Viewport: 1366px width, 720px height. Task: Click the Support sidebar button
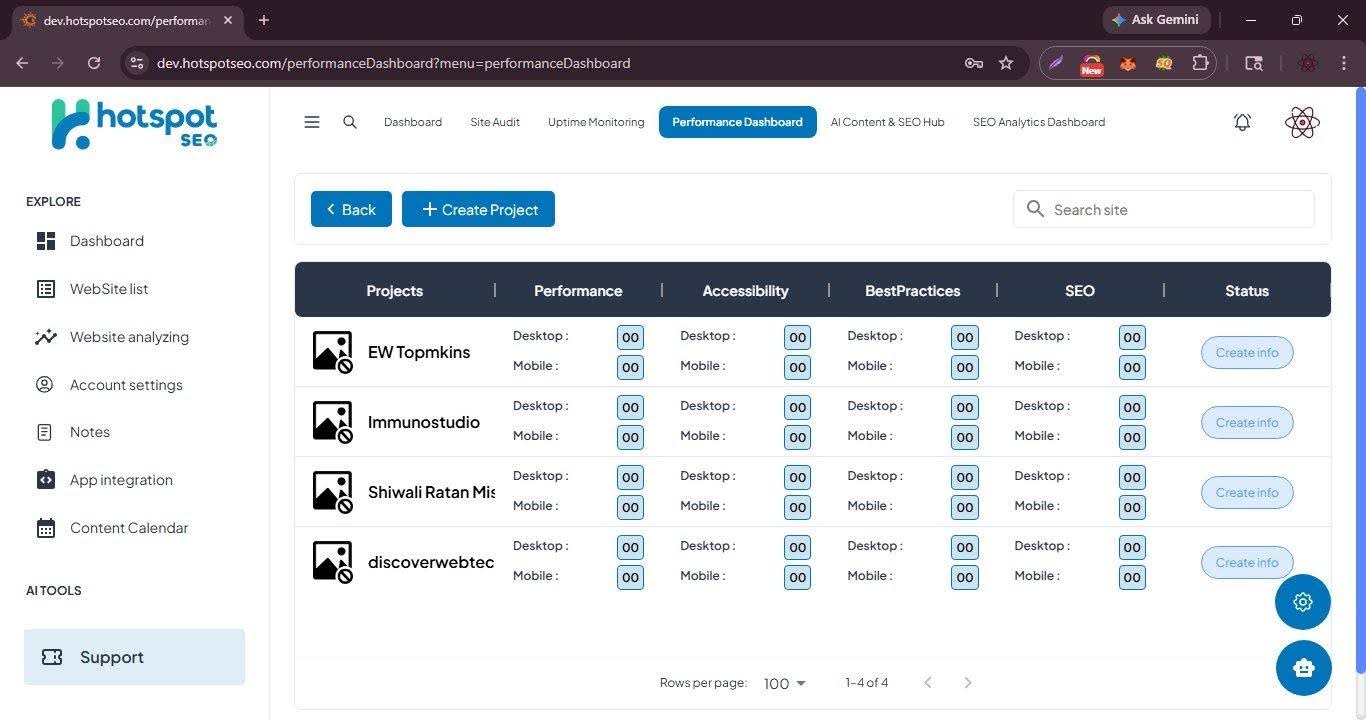click(x=134, y=657)
